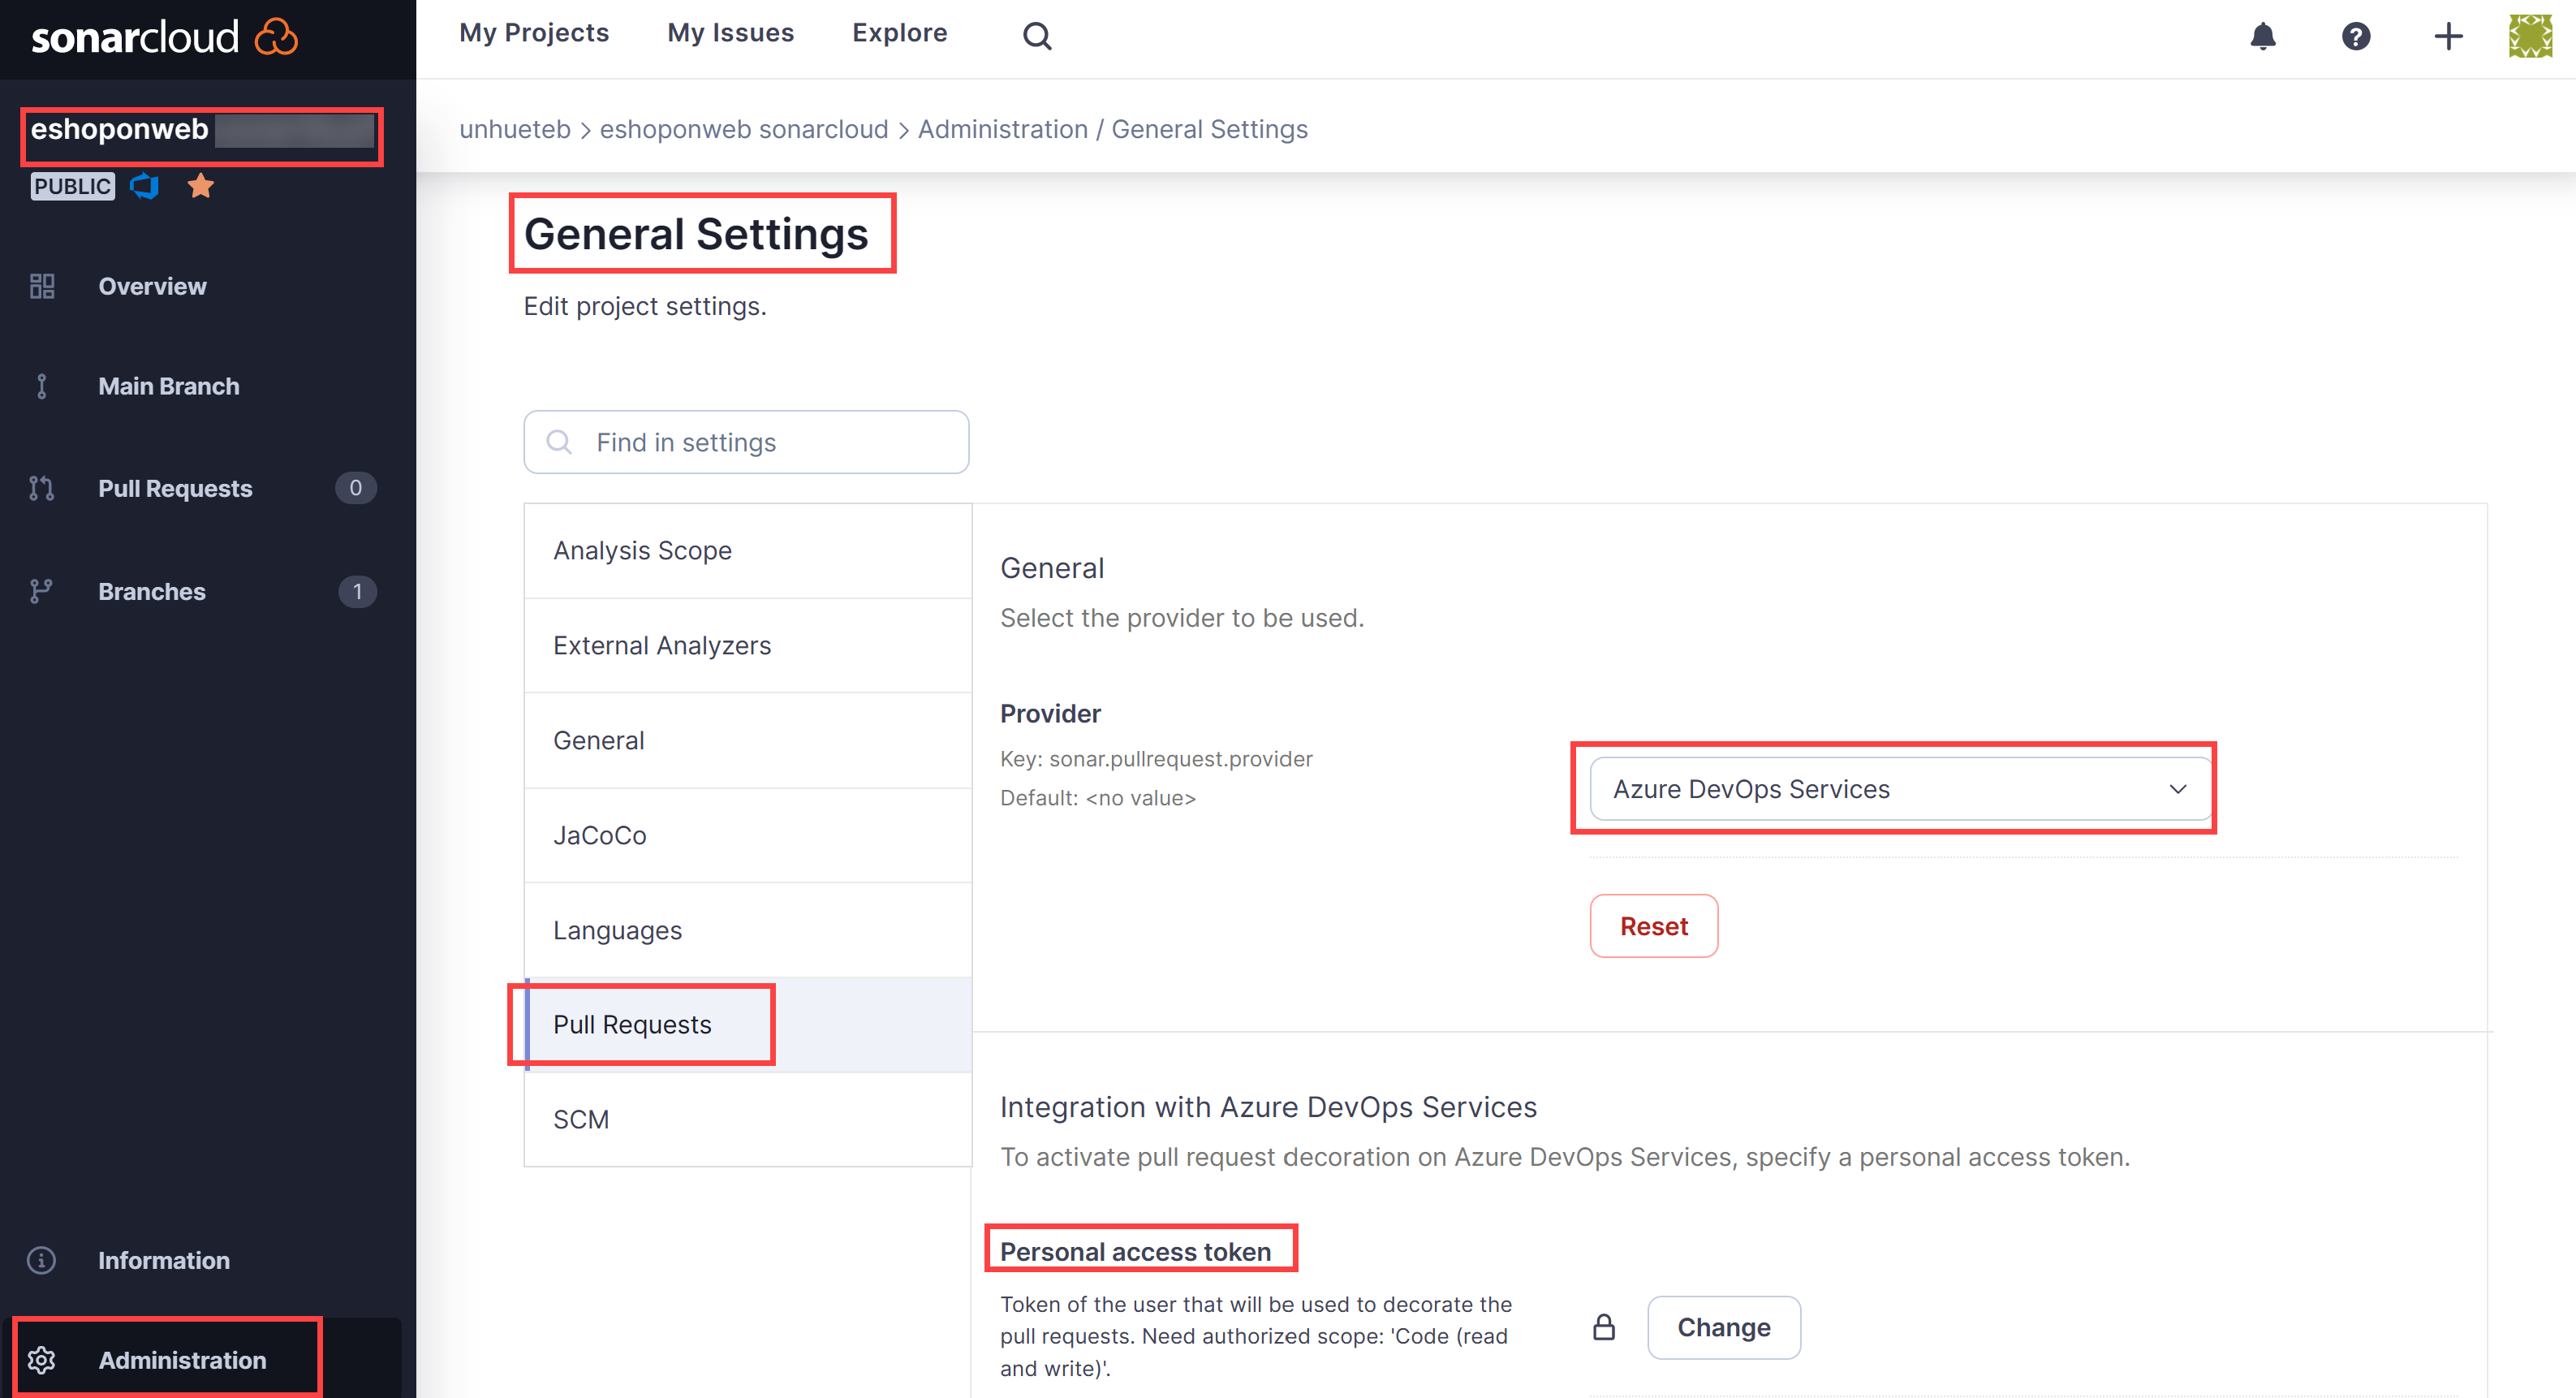
Task: Click into the Find in settings field
Action: [x=746, y=442]
